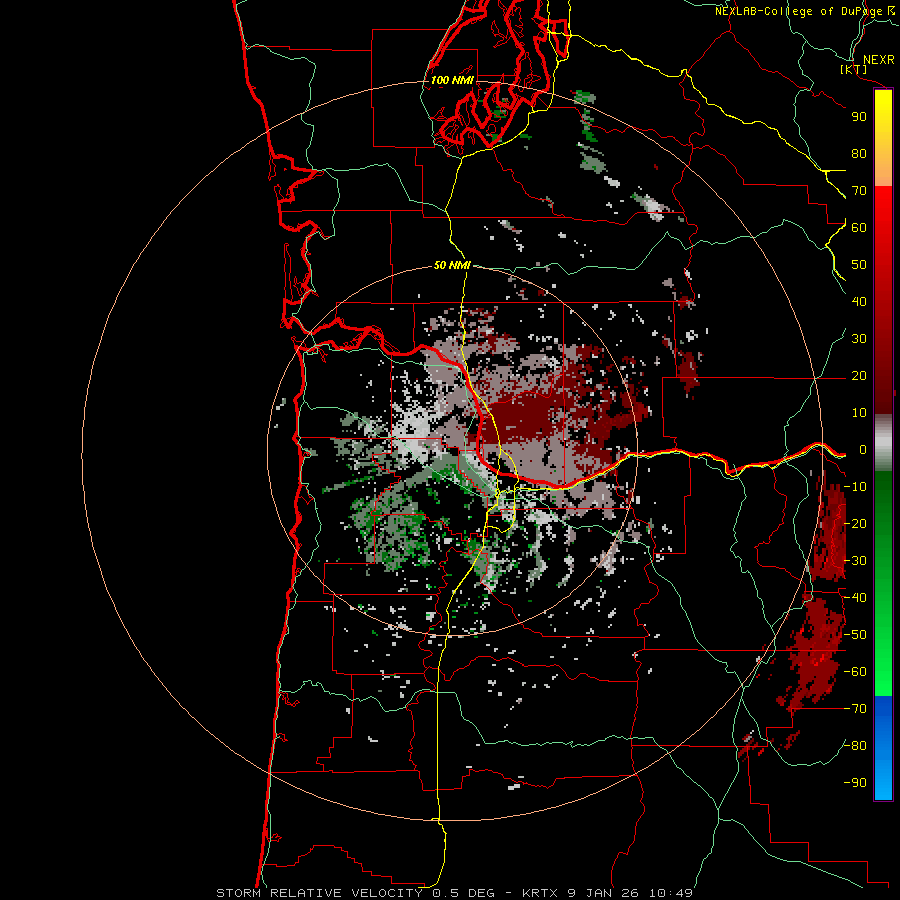Image resolution: width=900 pixels, height=900 pixels.
Task: Click the 90 value on the velocity scale
Action: 859,117
